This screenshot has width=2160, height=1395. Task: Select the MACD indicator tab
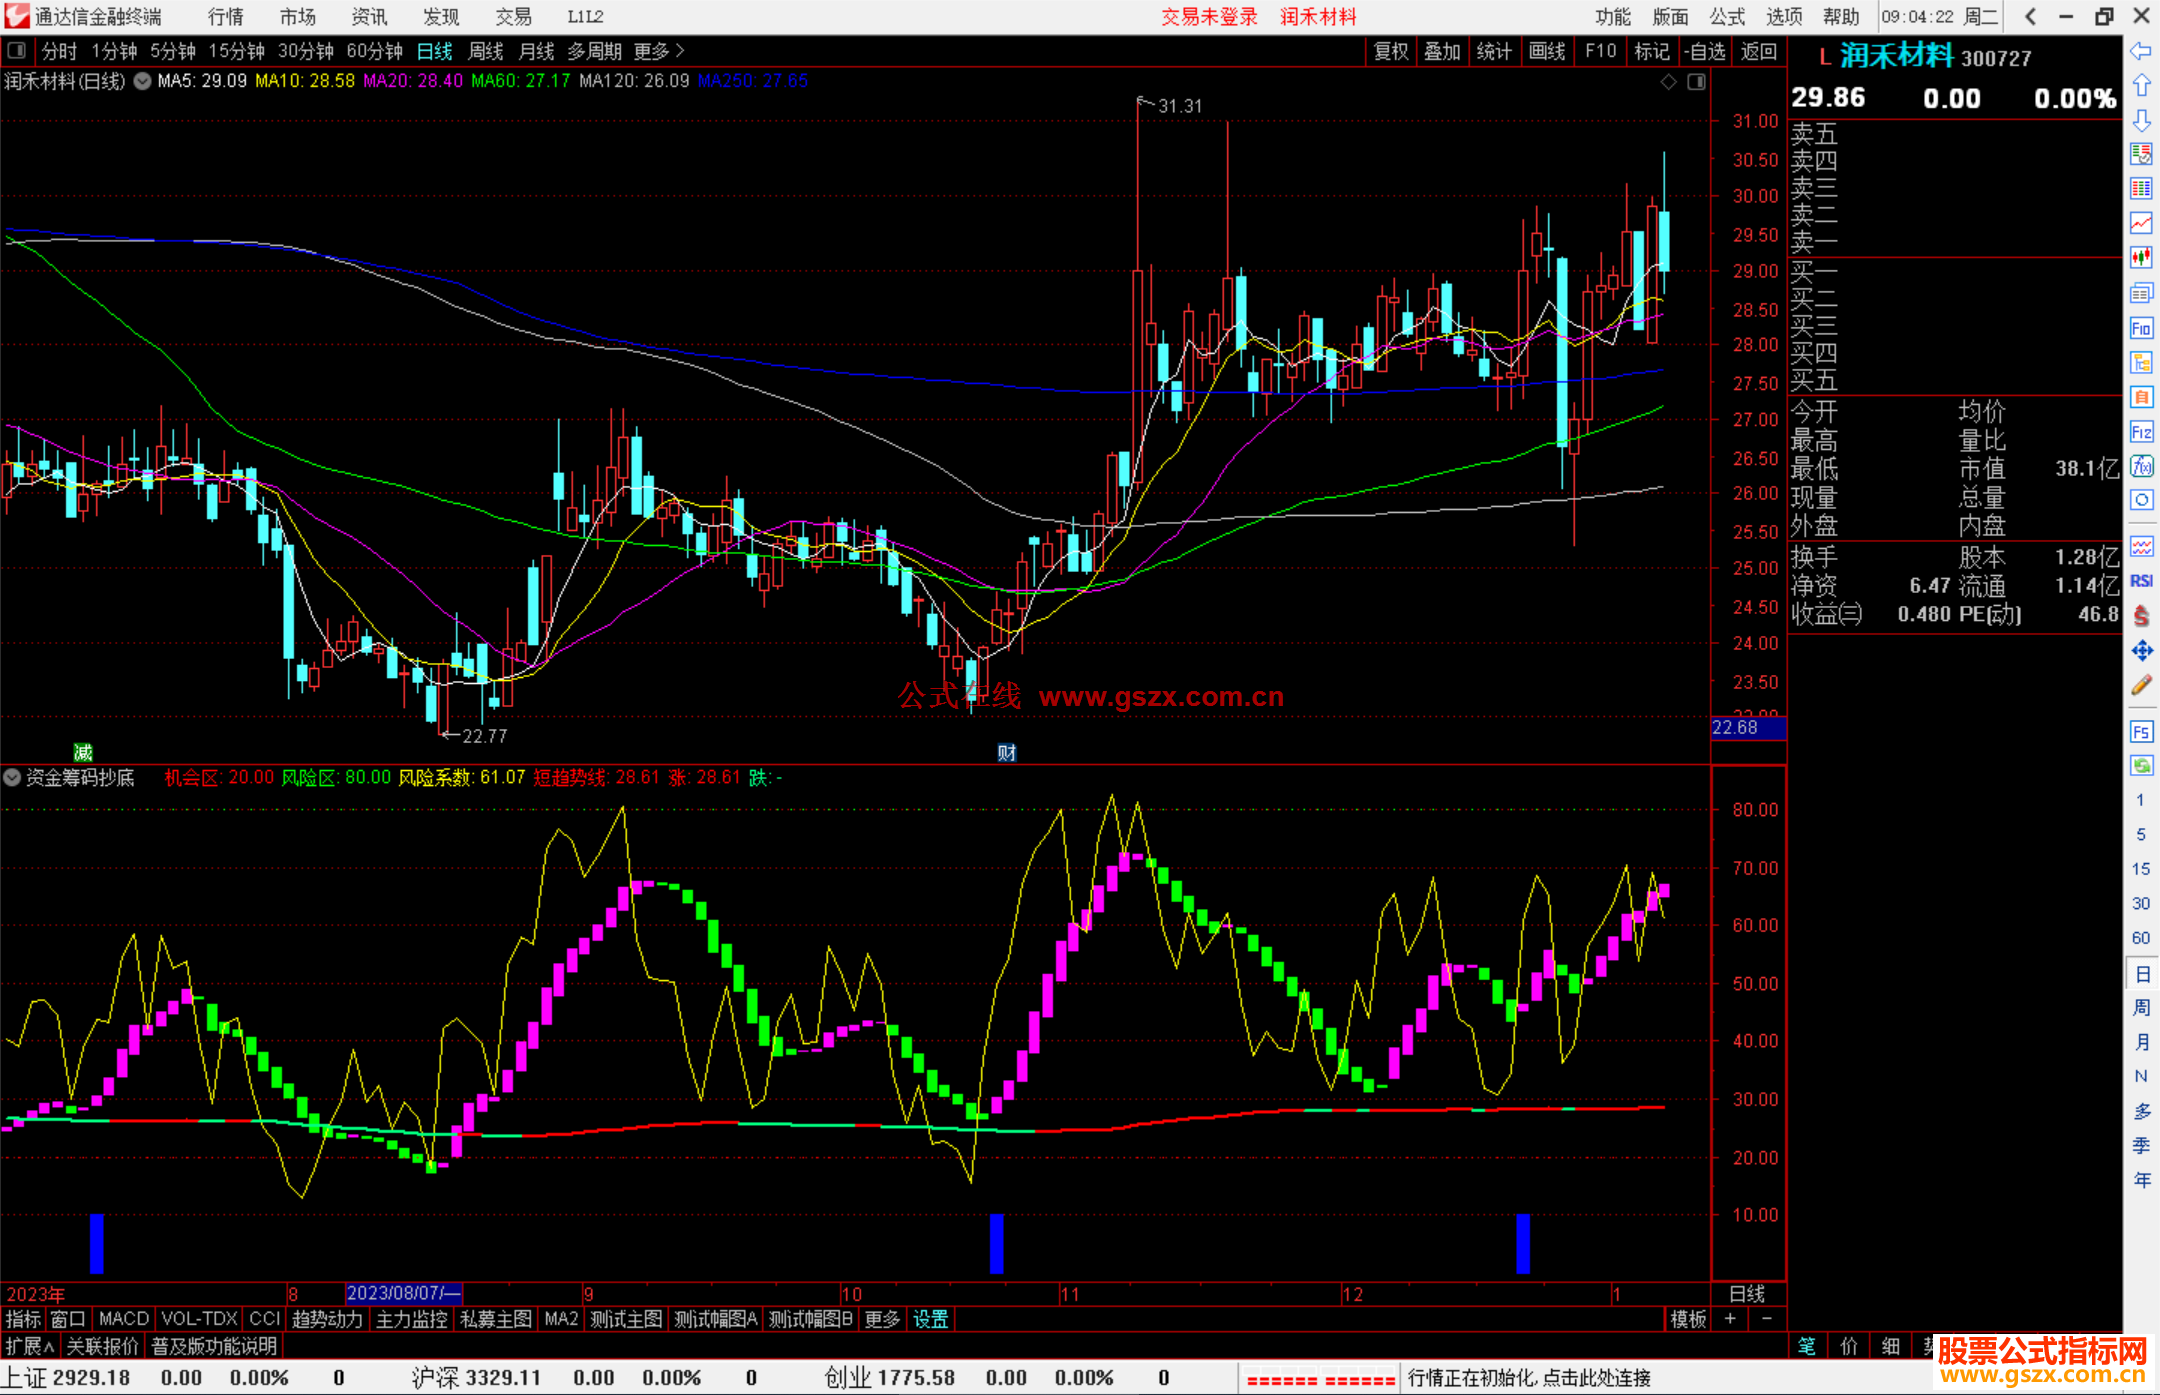click(123, 1319)
